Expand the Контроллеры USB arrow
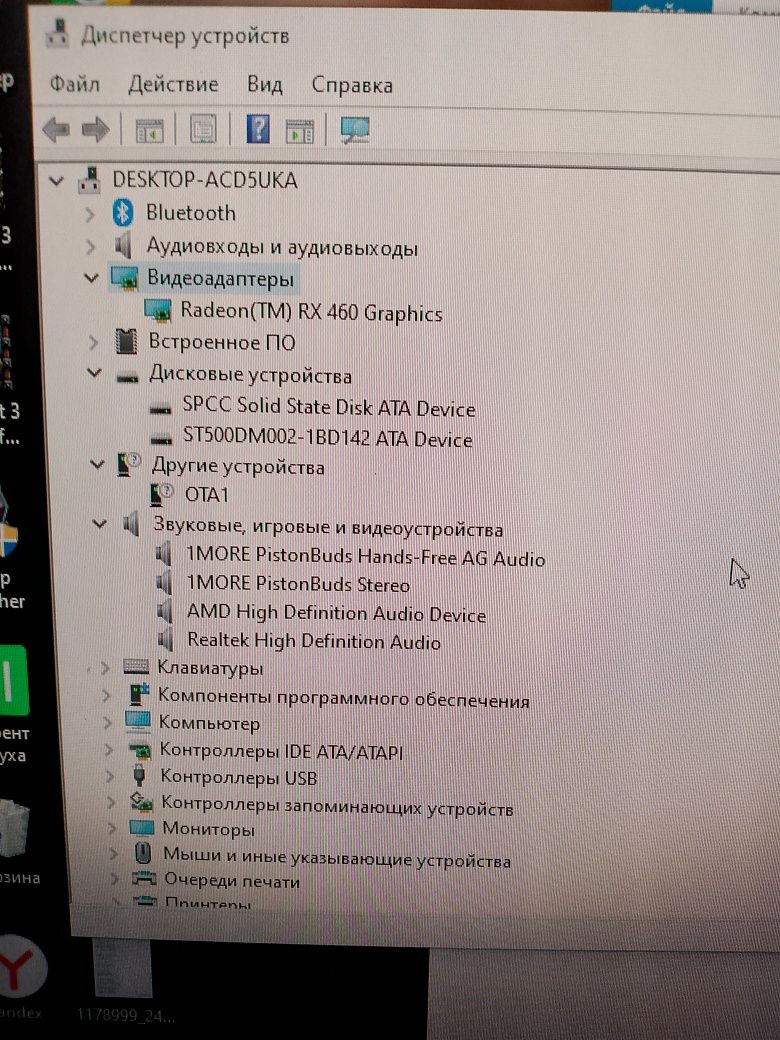 tap(110, 776)
